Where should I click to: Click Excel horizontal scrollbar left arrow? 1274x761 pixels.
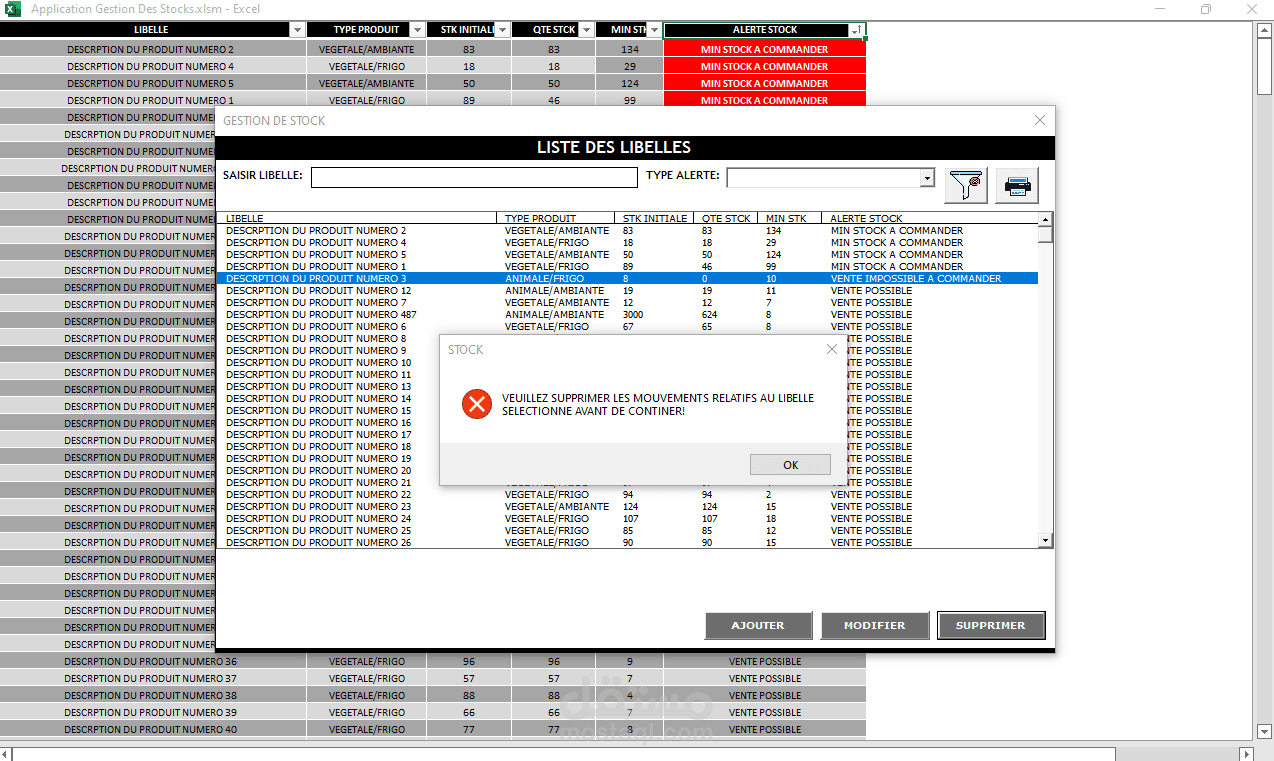pyautogui.click(x=5, y=754)
